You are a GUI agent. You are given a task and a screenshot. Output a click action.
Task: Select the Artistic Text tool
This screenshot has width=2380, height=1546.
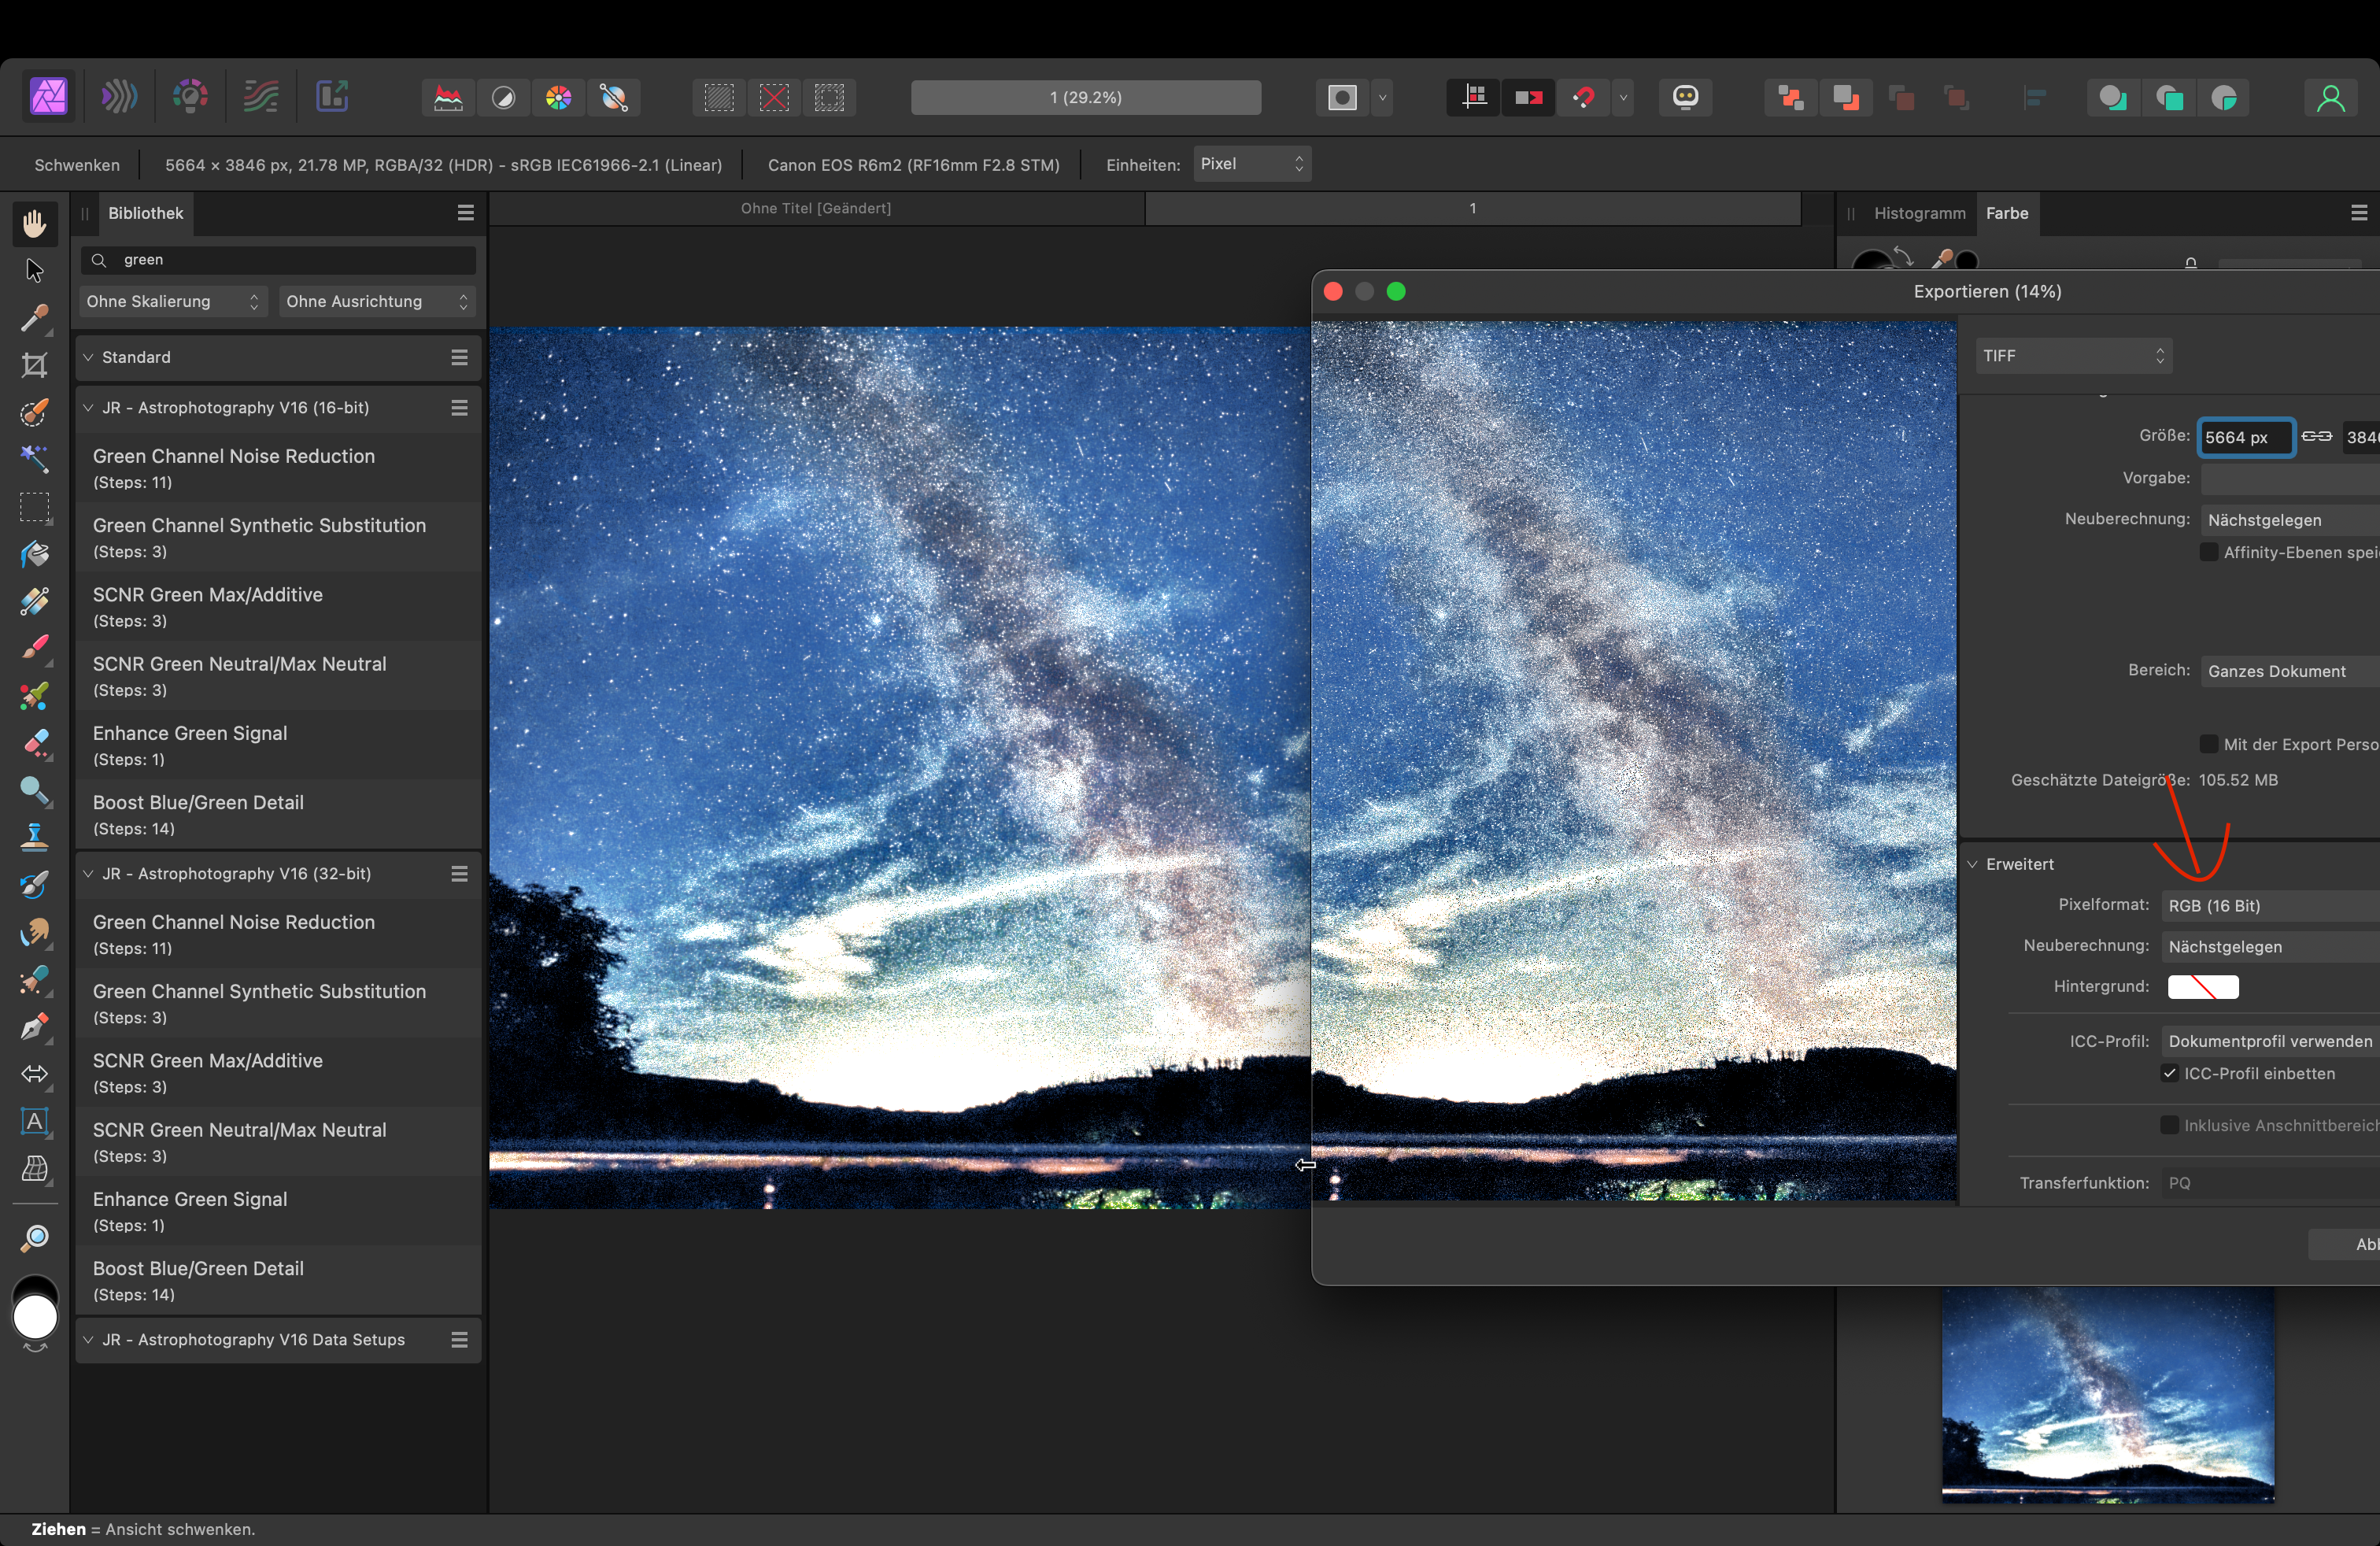(35, 1121)
